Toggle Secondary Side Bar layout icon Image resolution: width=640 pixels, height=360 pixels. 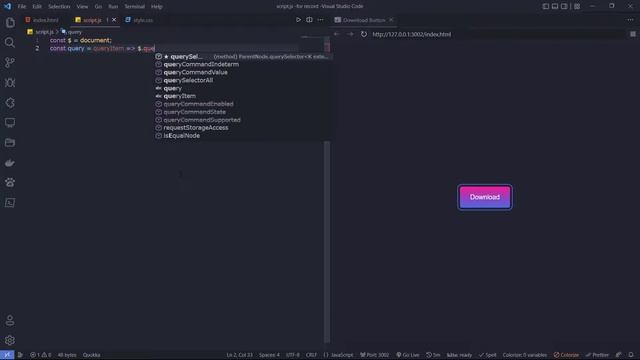[564, 6]
